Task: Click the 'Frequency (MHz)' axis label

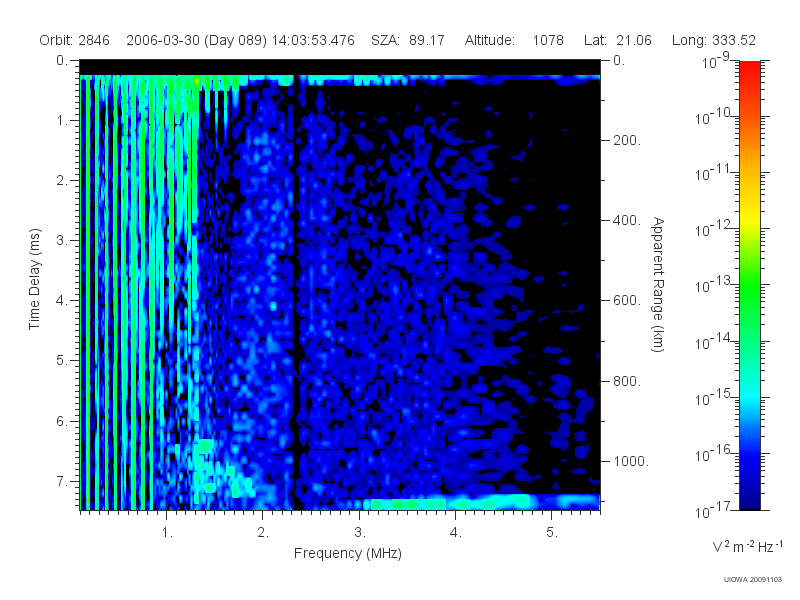Action: 347,553
